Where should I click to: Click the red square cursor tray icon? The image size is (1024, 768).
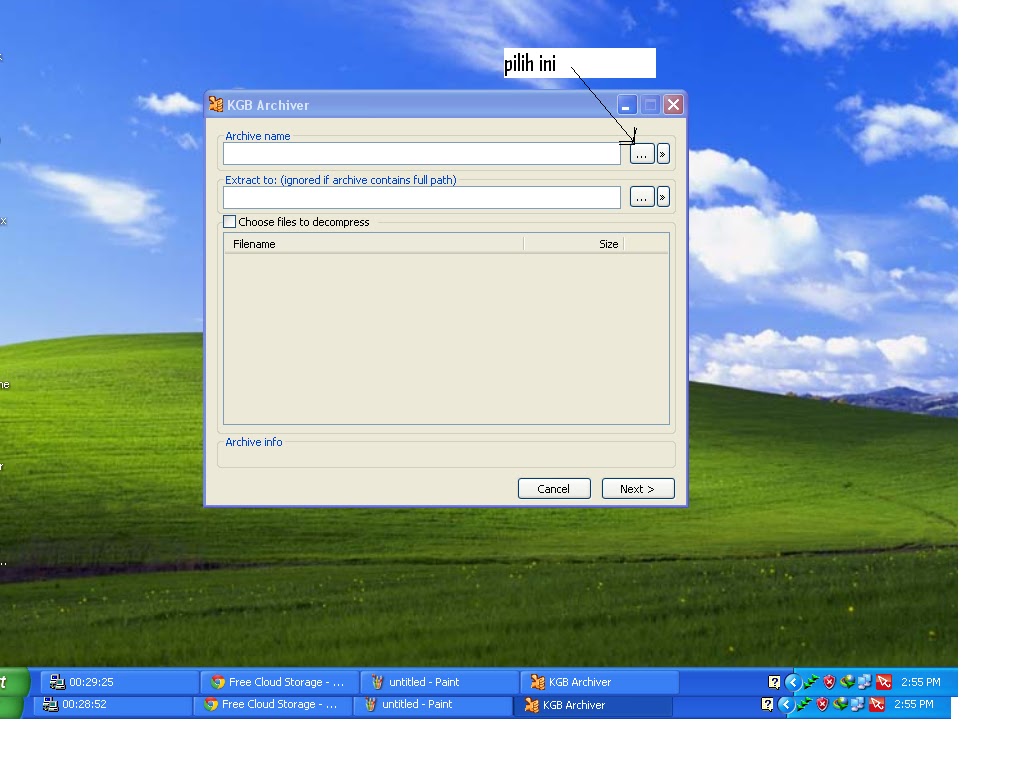click(884, 681)
